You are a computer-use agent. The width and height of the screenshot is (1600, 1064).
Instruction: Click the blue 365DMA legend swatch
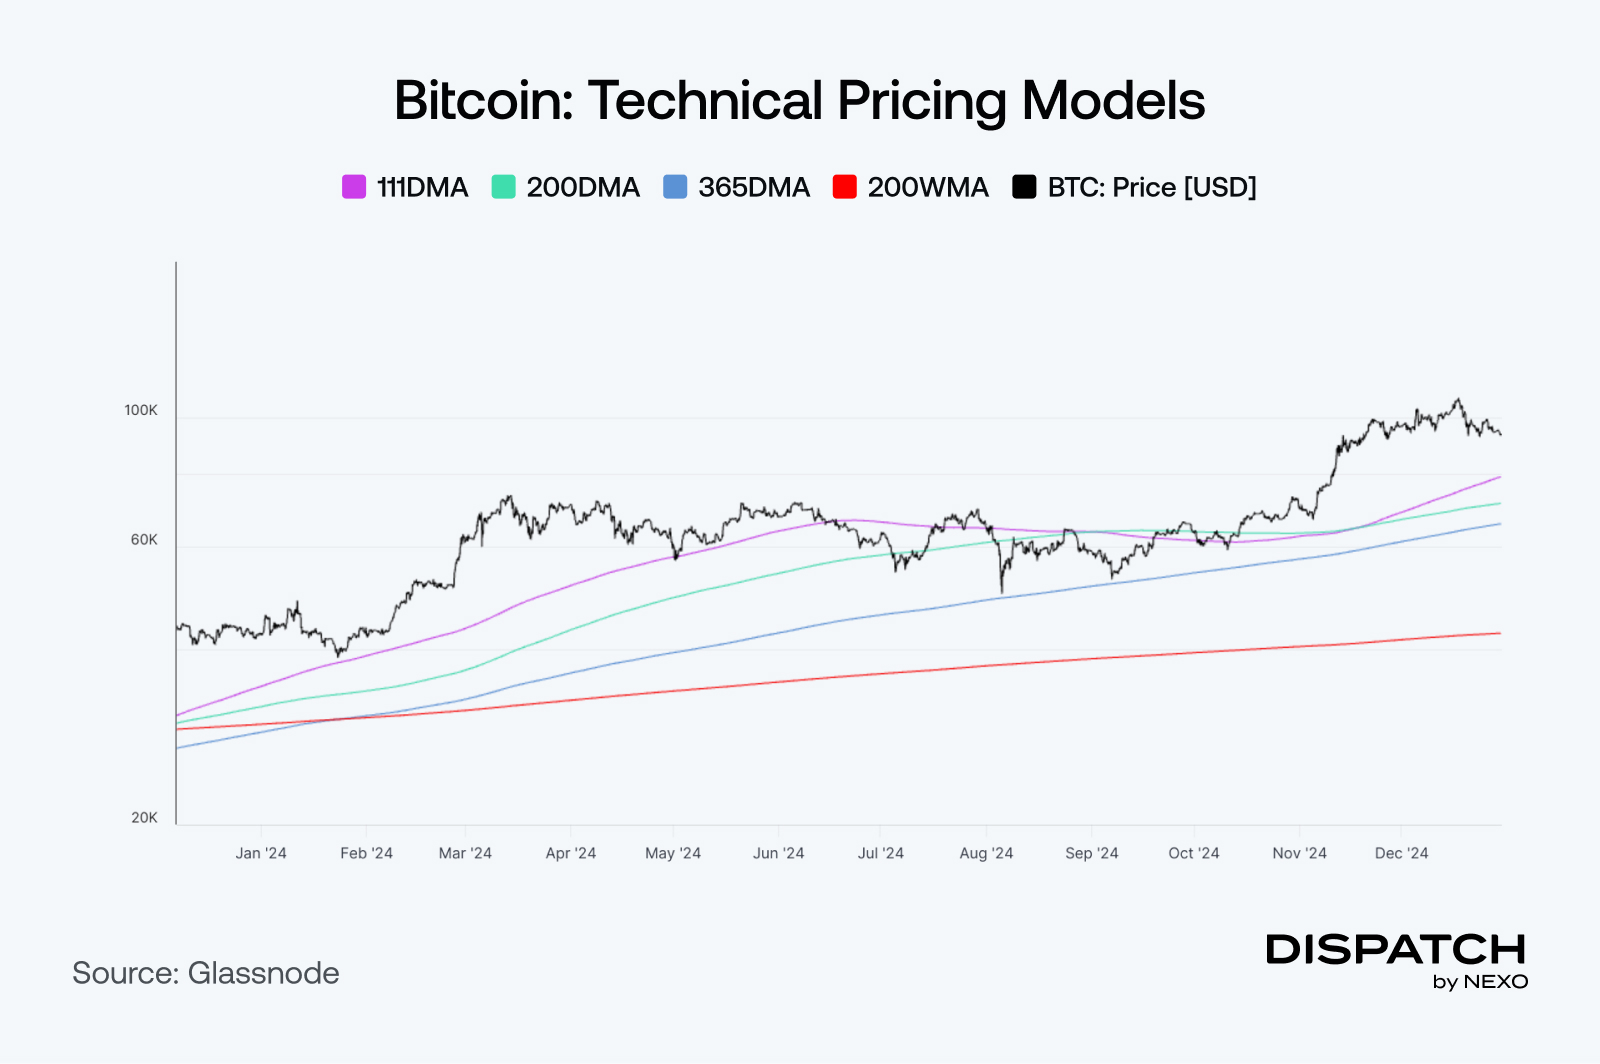(675, 187)
